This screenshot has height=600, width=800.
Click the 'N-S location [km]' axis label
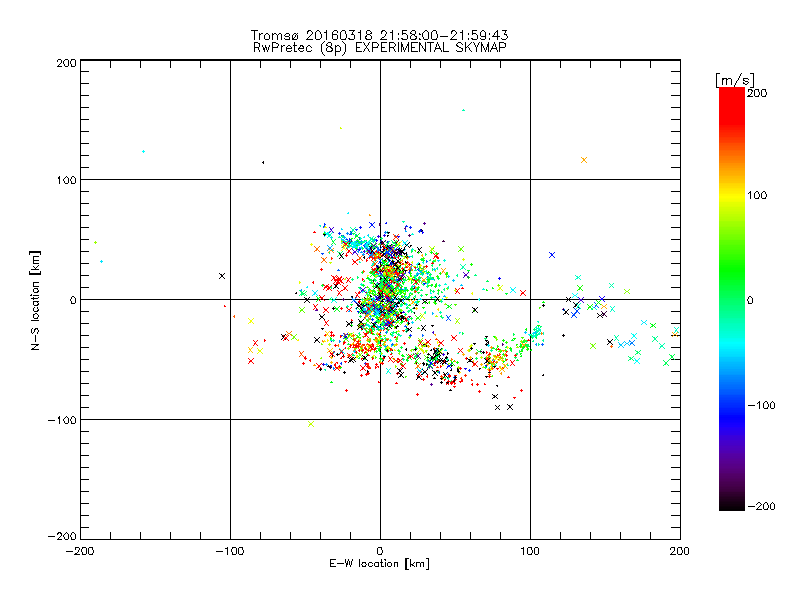click(35, 301)
